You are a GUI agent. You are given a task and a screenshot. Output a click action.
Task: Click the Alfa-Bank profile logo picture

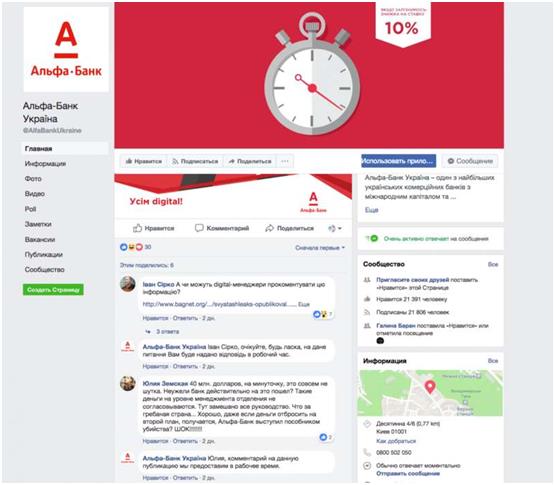coord(66,49)
